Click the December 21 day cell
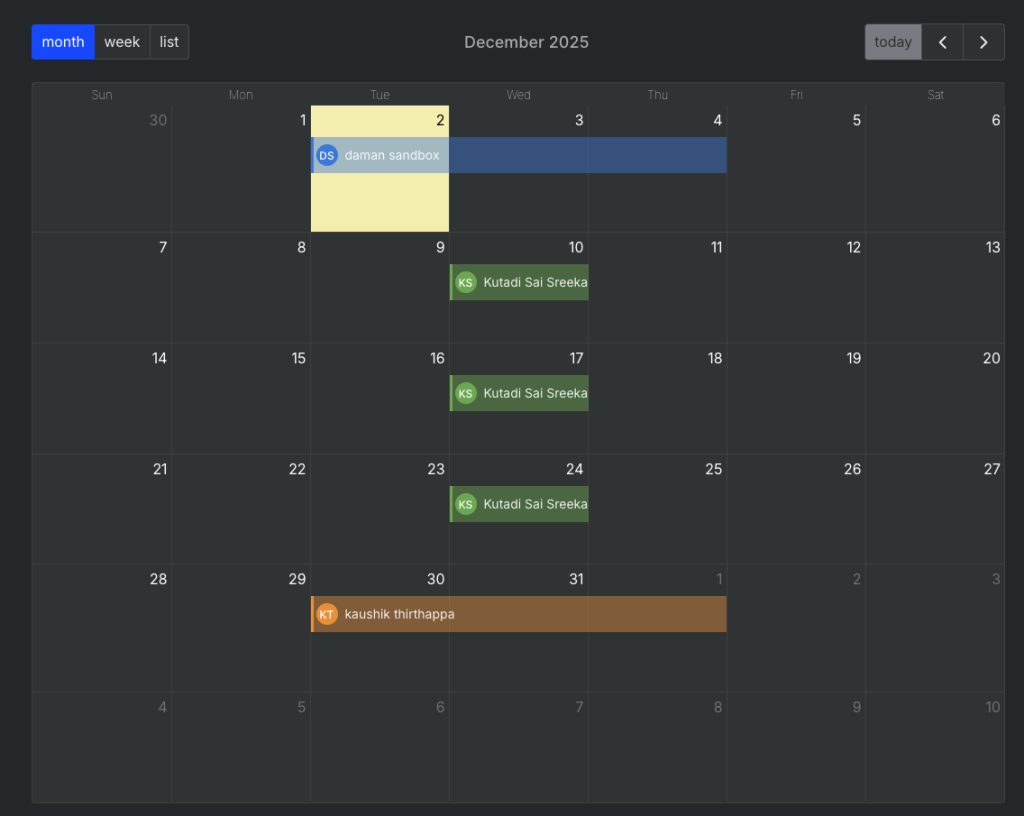The height and width of the screenshot is (816, 1024). [101, 515]
